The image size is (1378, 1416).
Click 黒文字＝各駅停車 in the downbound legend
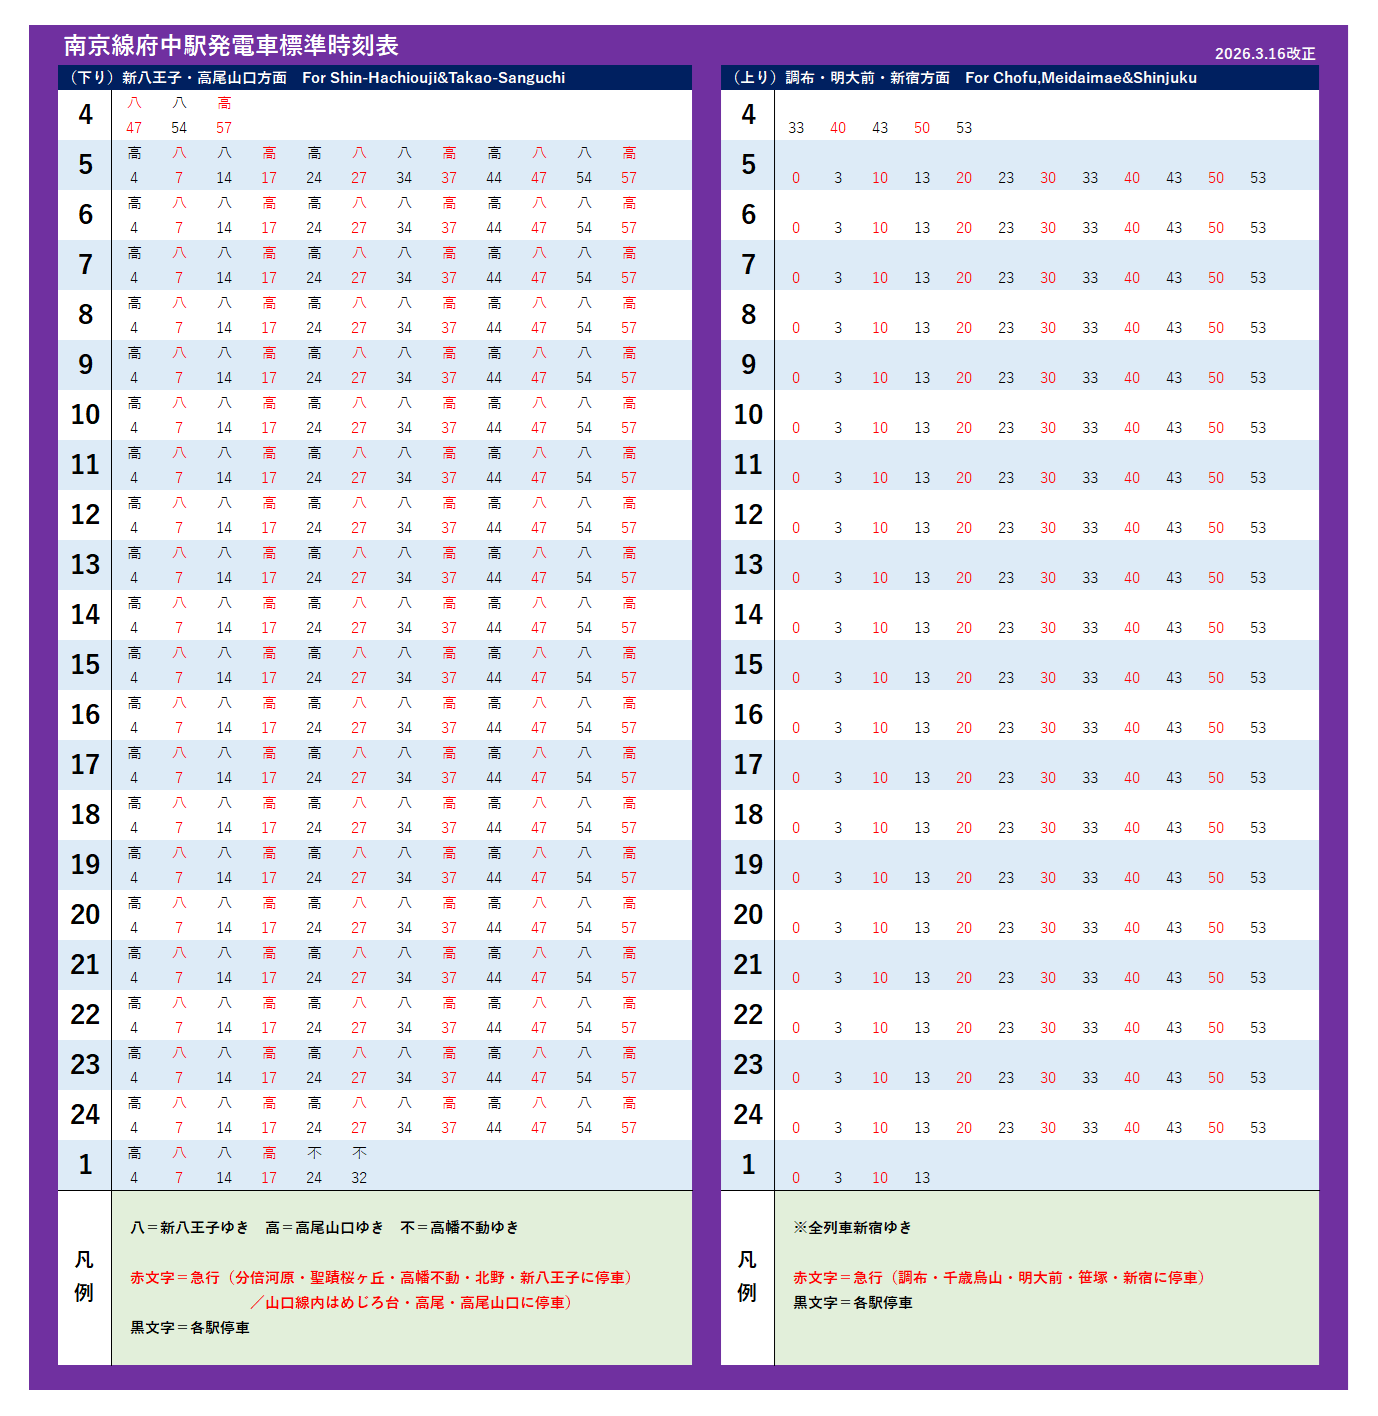pyautogui.click(x=190, y=1328)
